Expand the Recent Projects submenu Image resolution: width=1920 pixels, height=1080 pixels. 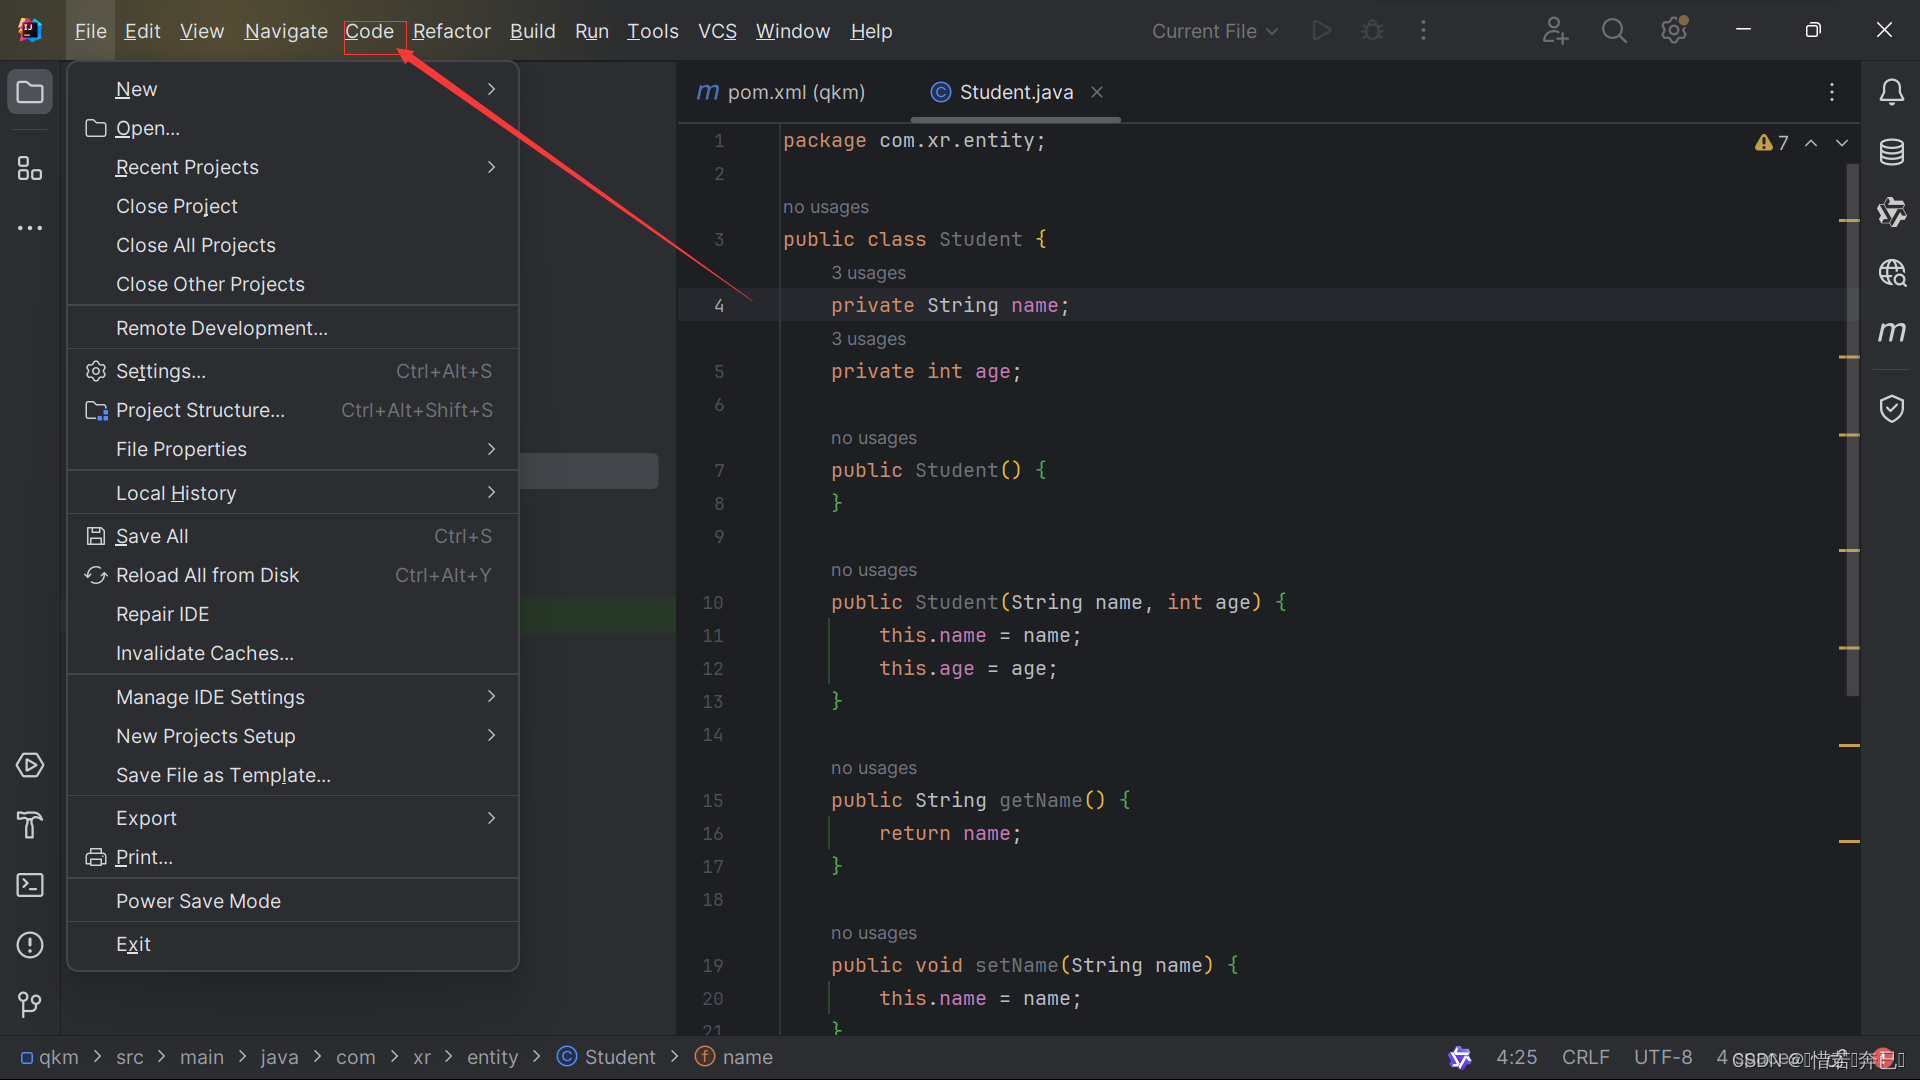point(293,167)
